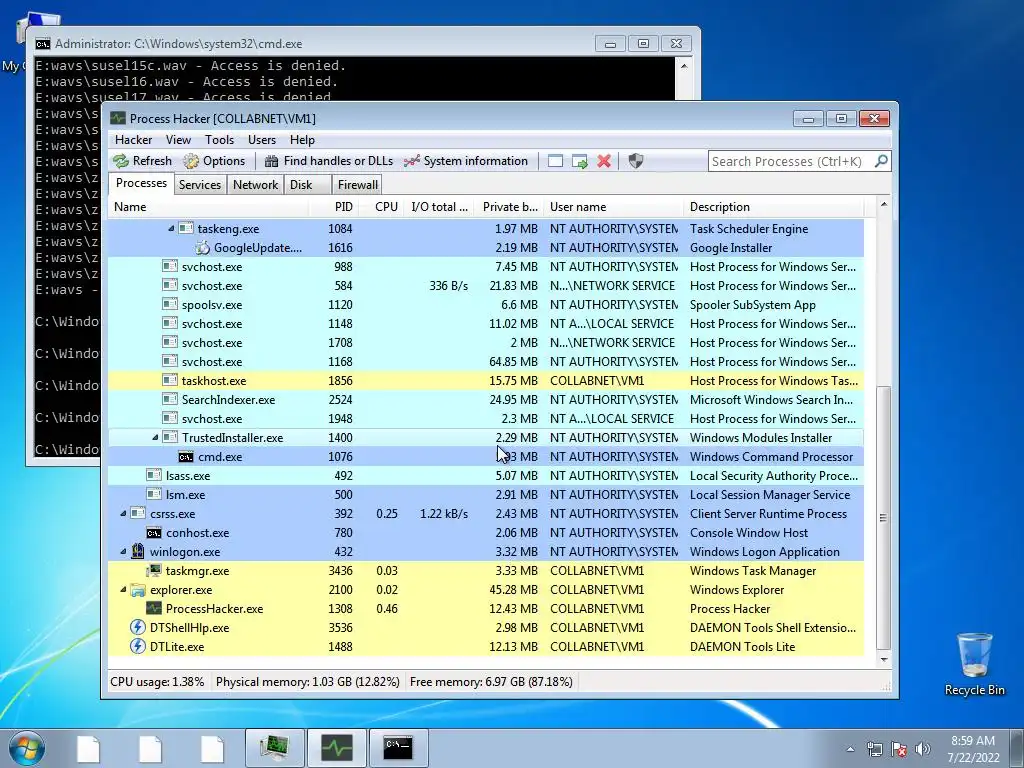Click the DTLite.exe lightning icon

[138, 647]
